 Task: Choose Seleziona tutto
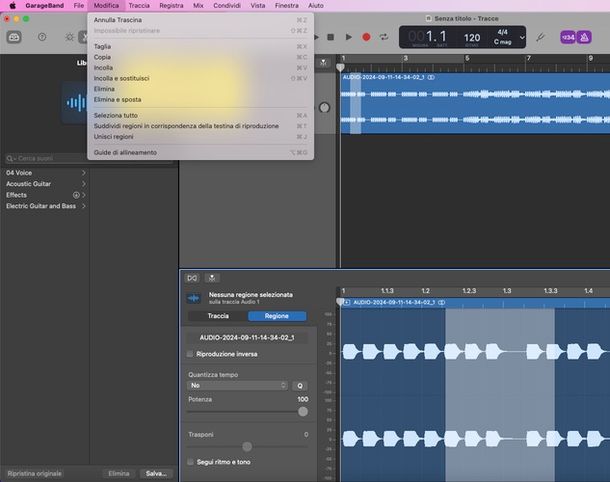[200, 116]
